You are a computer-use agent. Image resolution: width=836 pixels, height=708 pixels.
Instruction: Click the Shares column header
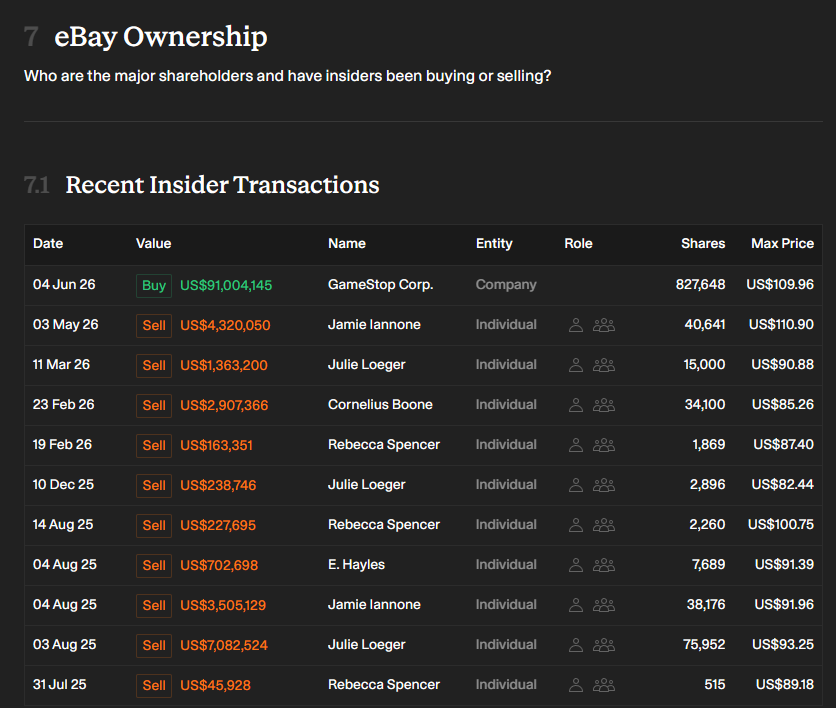(x=703, y=244)
